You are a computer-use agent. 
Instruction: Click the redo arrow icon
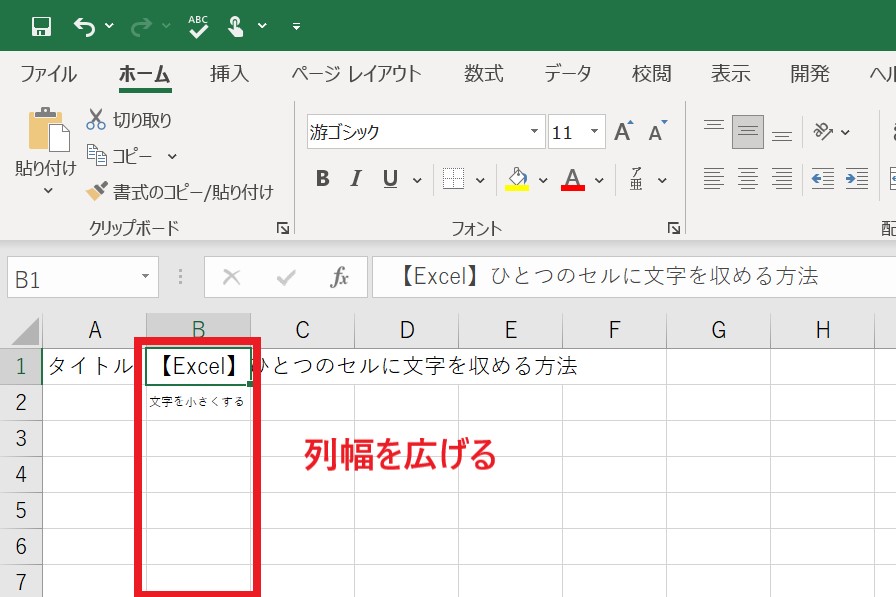coord(141,26)
